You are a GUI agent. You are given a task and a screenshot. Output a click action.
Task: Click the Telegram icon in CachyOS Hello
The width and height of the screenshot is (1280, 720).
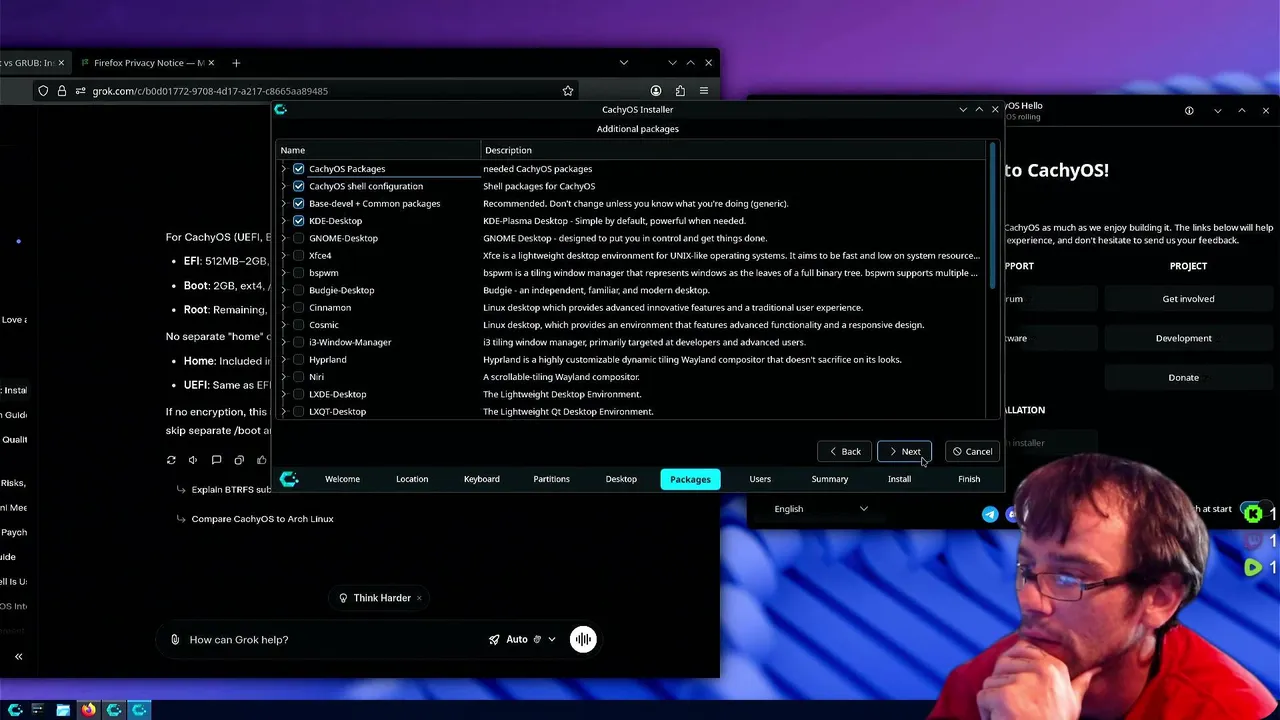click(990, 514)
